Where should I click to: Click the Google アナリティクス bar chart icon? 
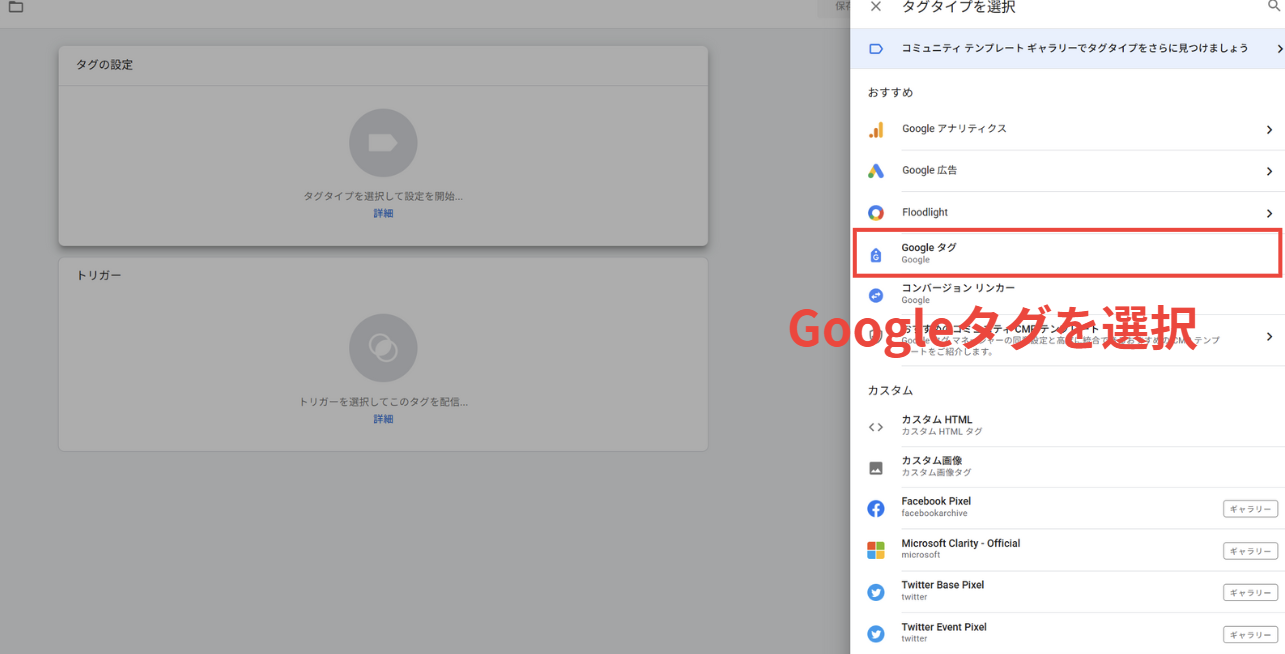(x=876, y=130)
